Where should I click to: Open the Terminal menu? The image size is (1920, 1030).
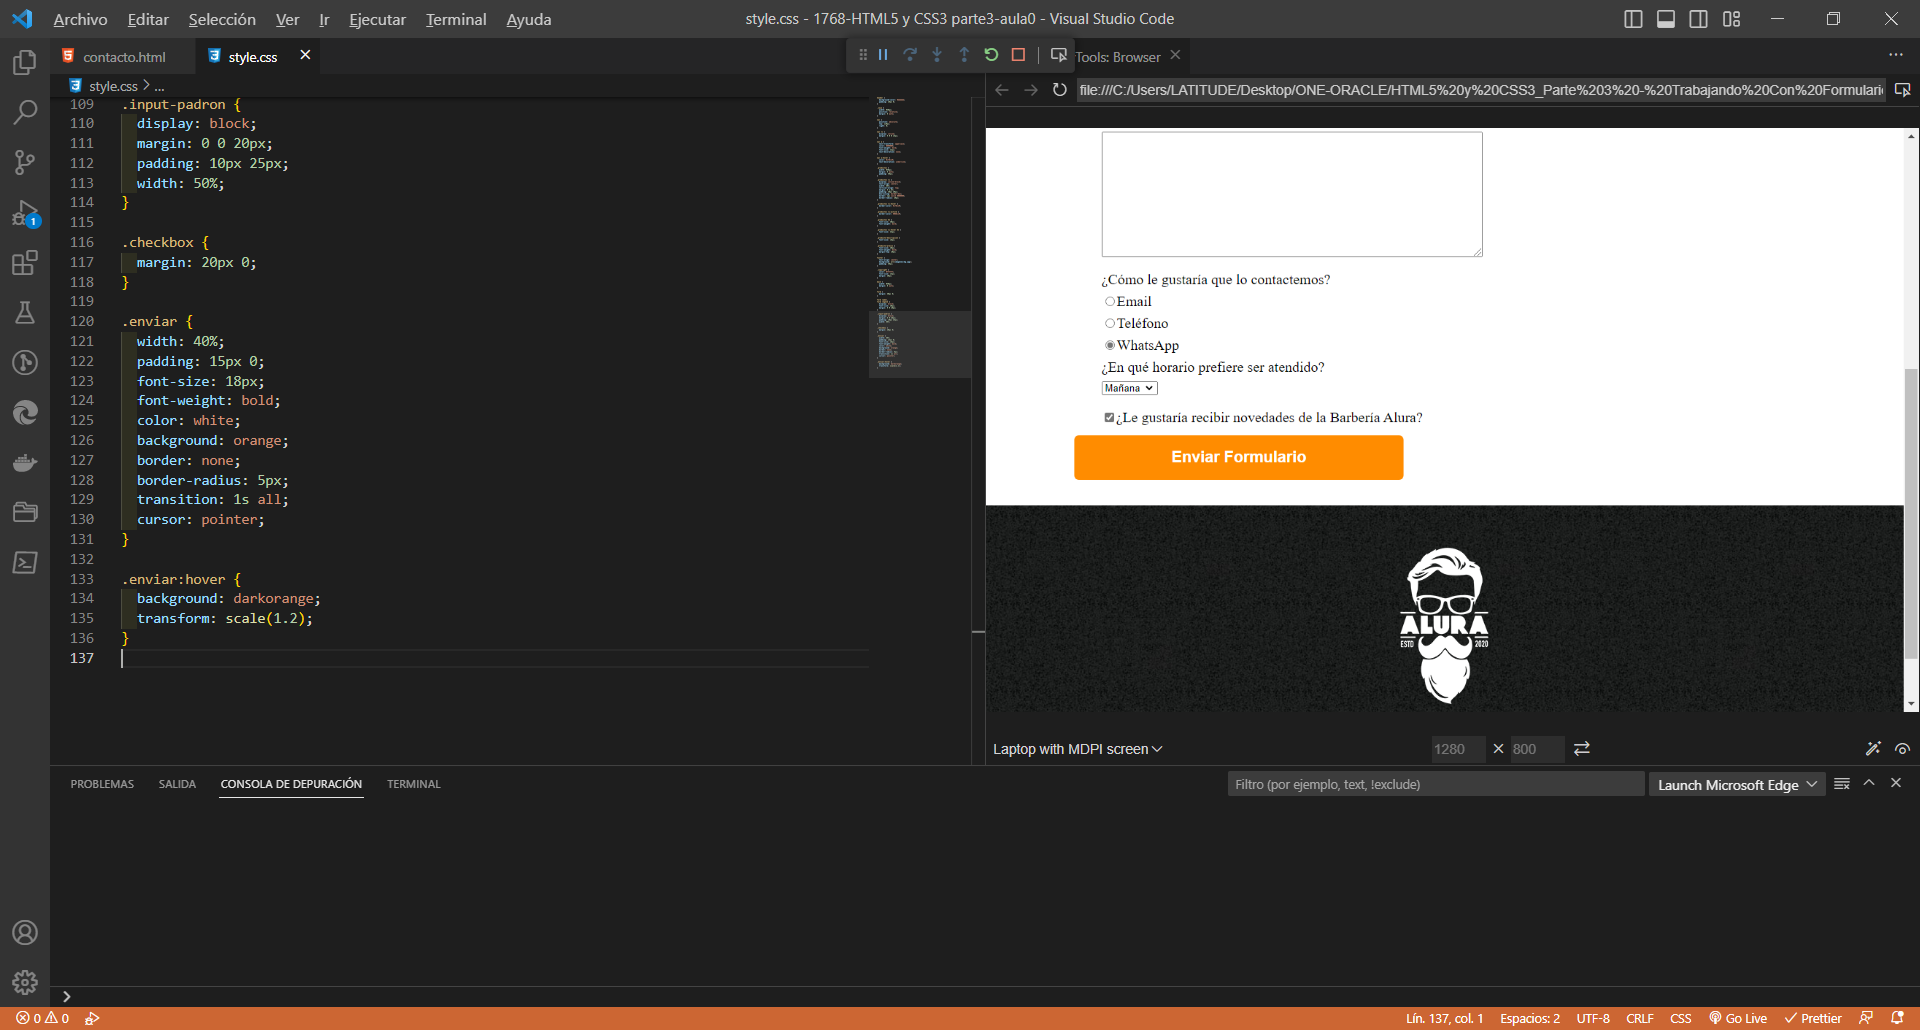coord(456,19)
